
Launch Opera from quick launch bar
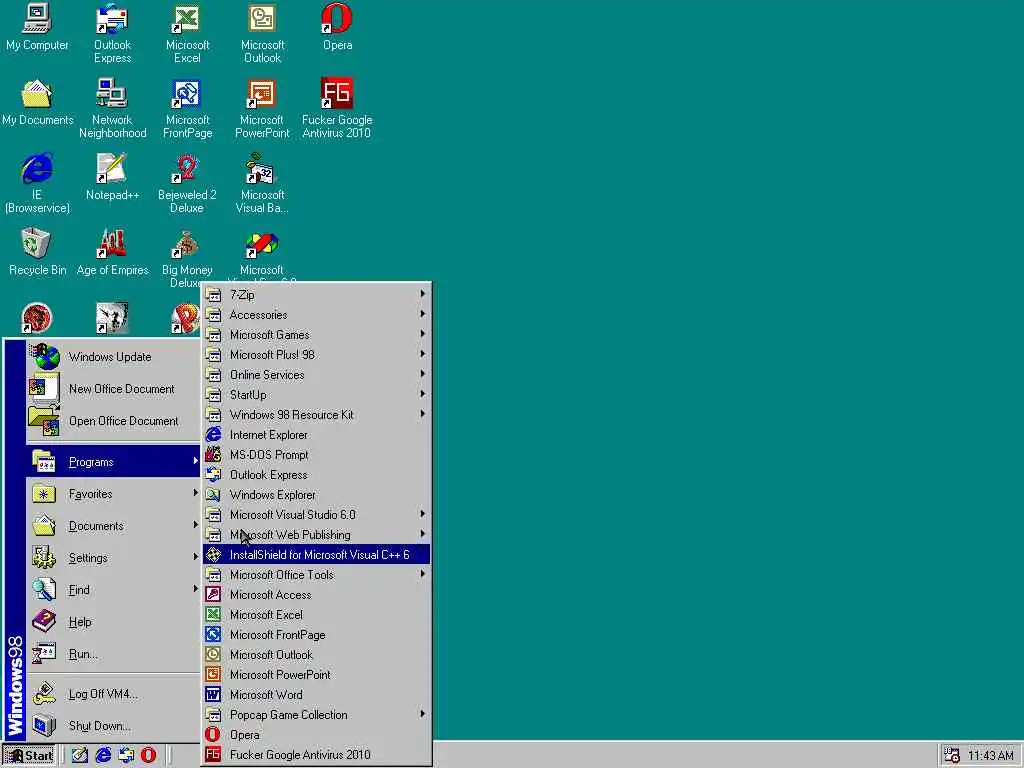(149, 755)
